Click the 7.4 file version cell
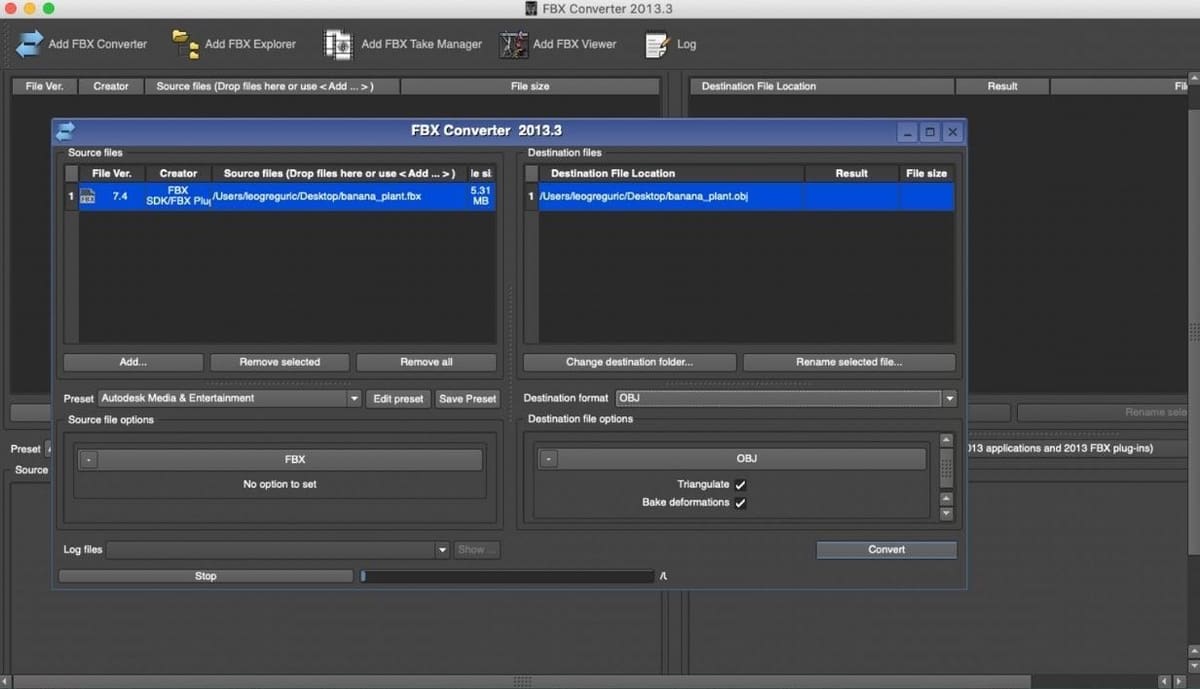The width and height of the screenshot is (1200, 689). 120,196
